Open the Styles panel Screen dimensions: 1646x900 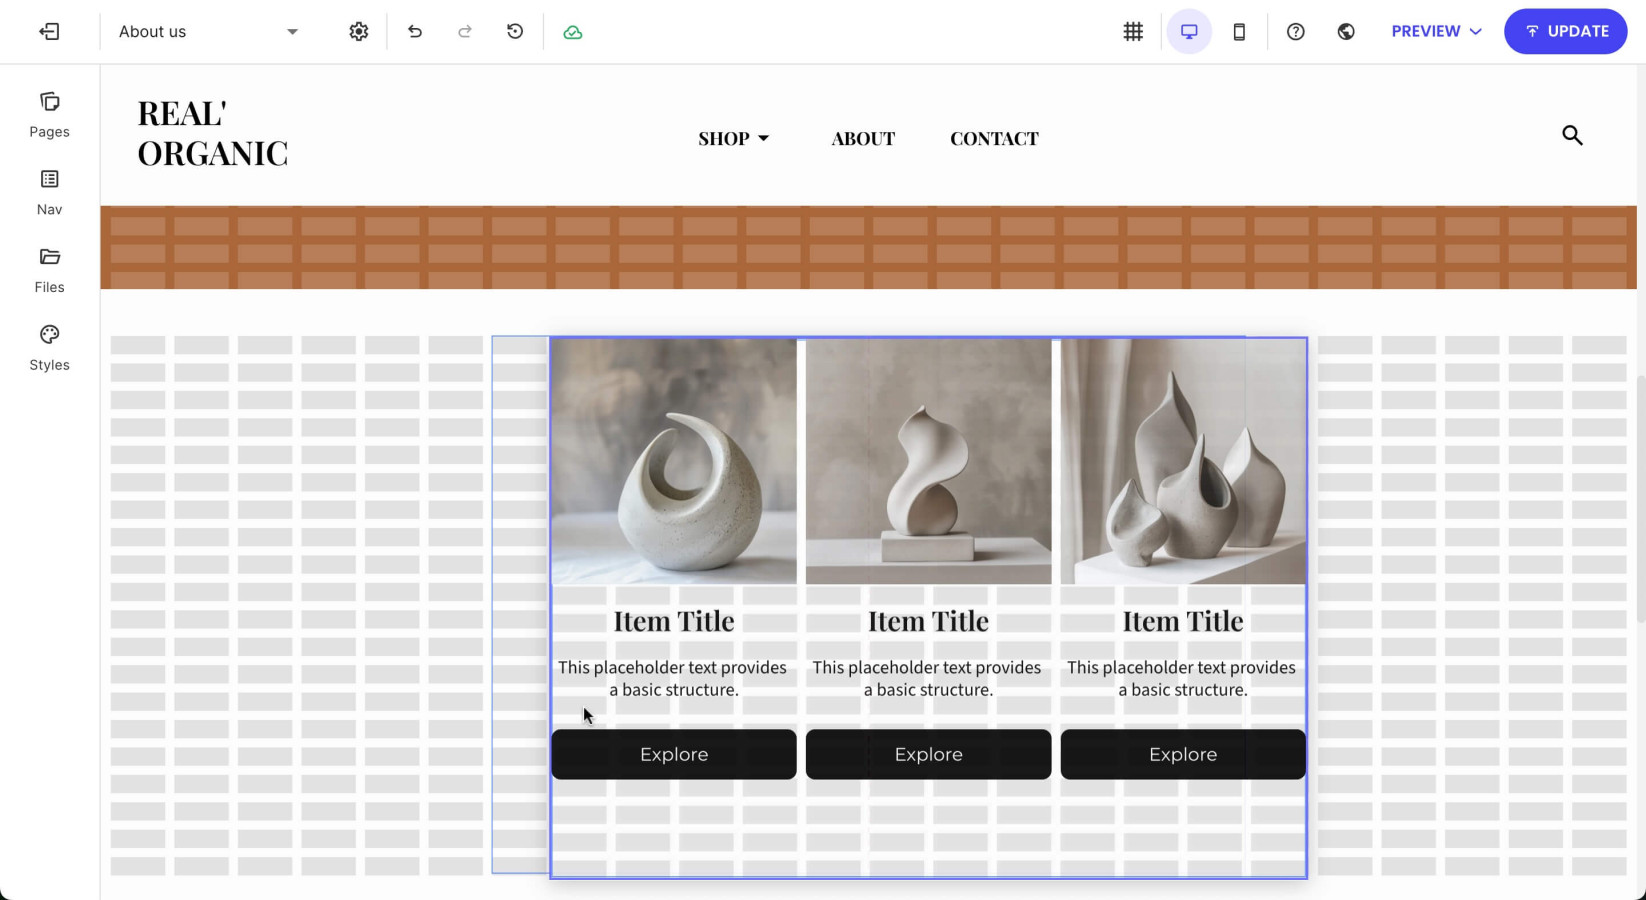click(49, 349)
